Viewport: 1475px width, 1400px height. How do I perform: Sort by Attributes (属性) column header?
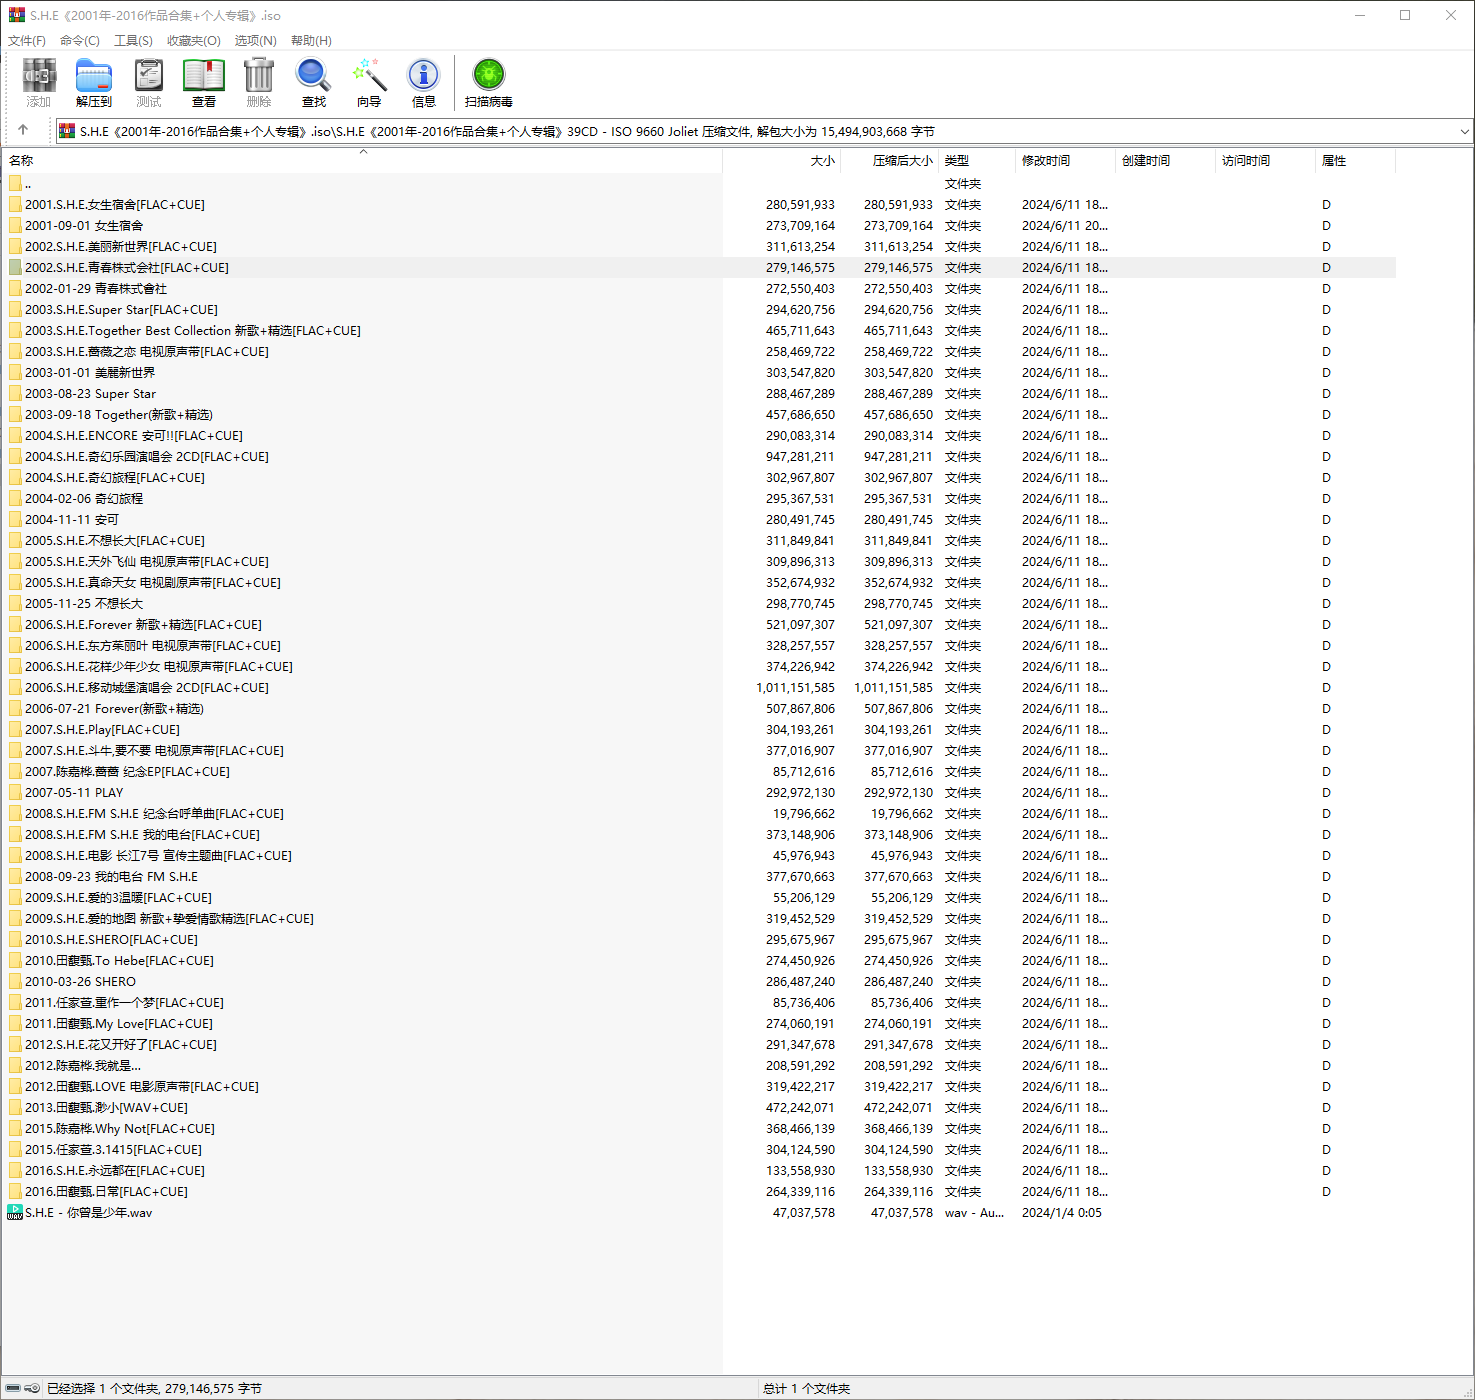[x=1355, y=160]
